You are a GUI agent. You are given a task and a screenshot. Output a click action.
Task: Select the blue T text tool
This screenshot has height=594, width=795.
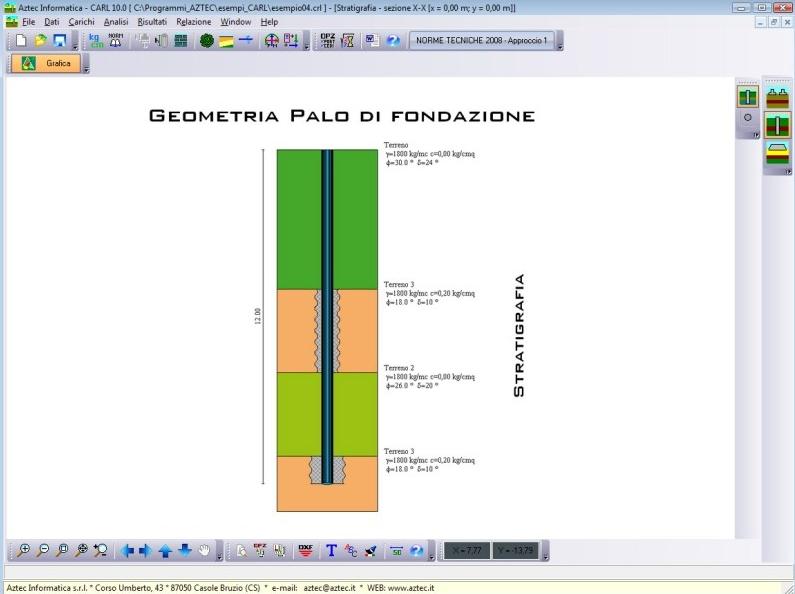click(332, 550)
